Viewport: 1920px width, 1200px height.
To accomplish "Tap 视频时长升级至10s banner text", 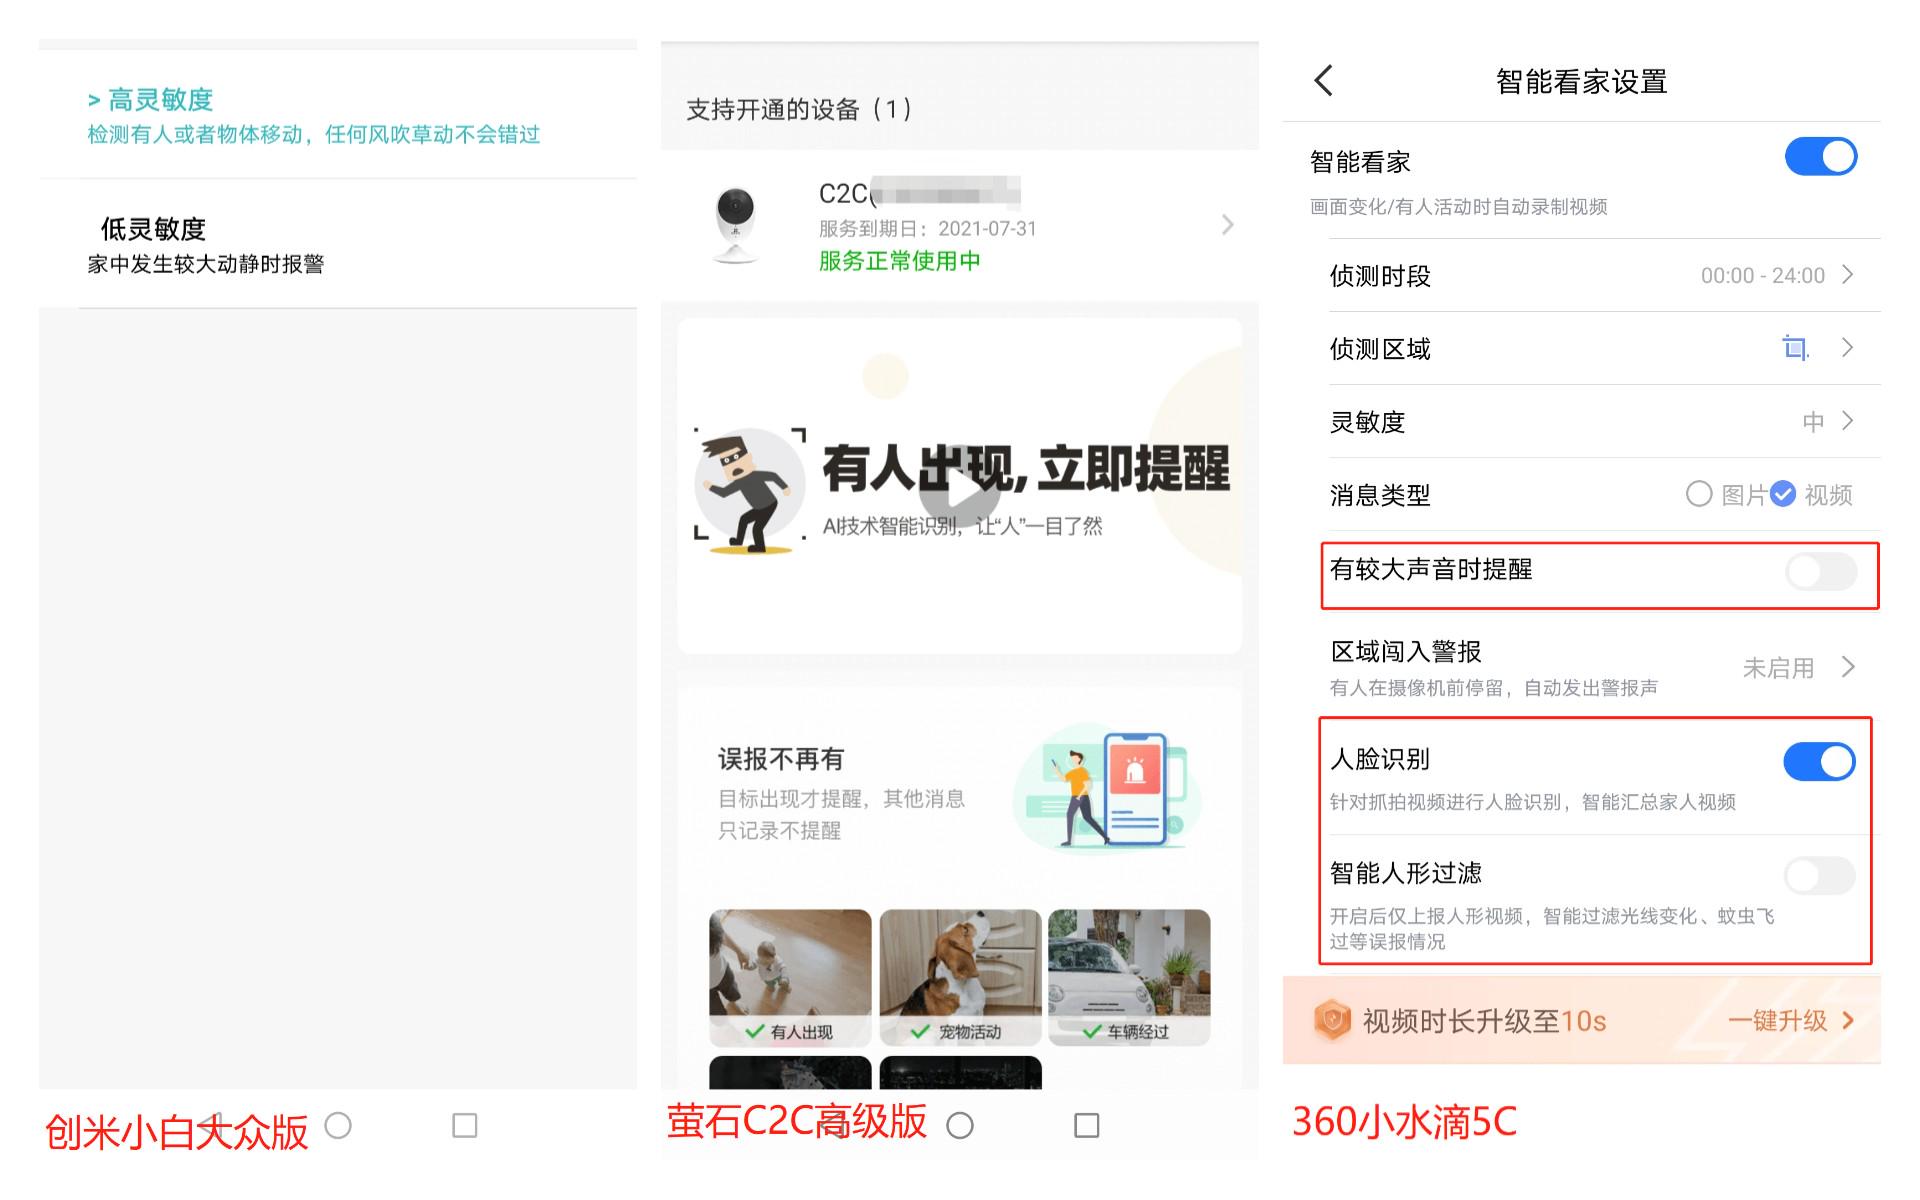I will coord(1484,1021).
